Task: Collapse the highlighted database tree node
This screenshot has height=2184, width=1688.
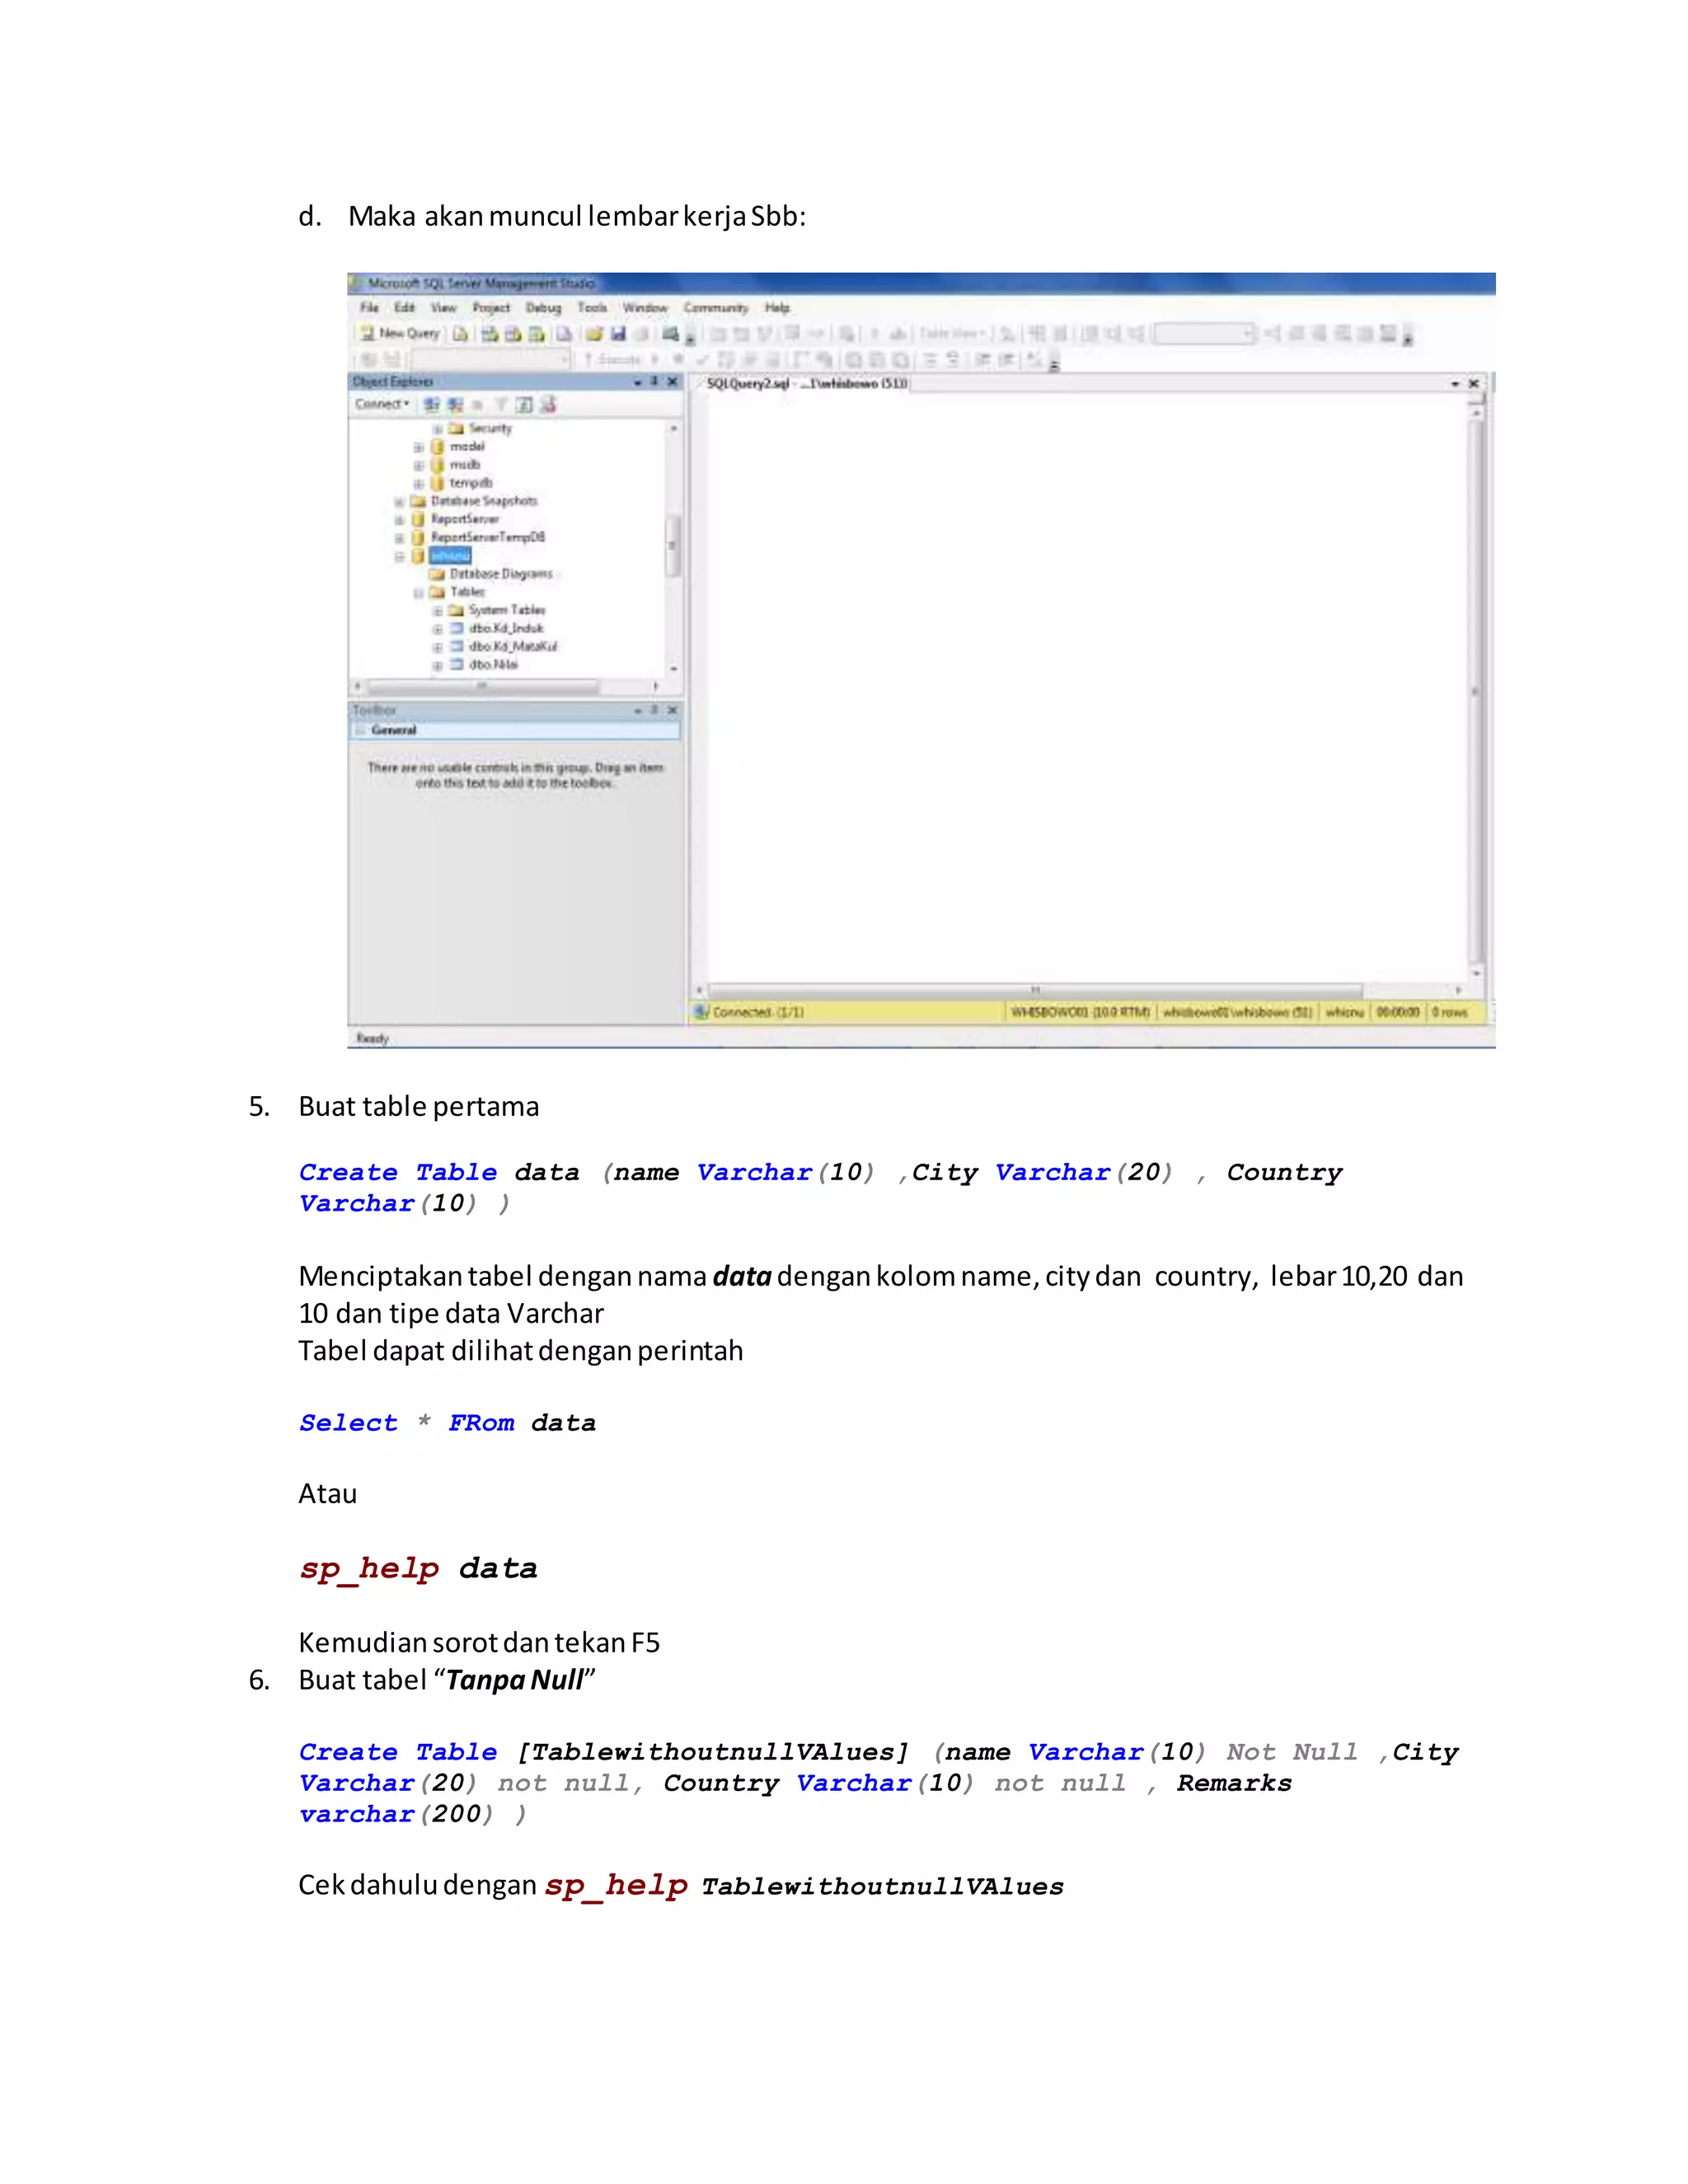Action: (x=400, y=556)
